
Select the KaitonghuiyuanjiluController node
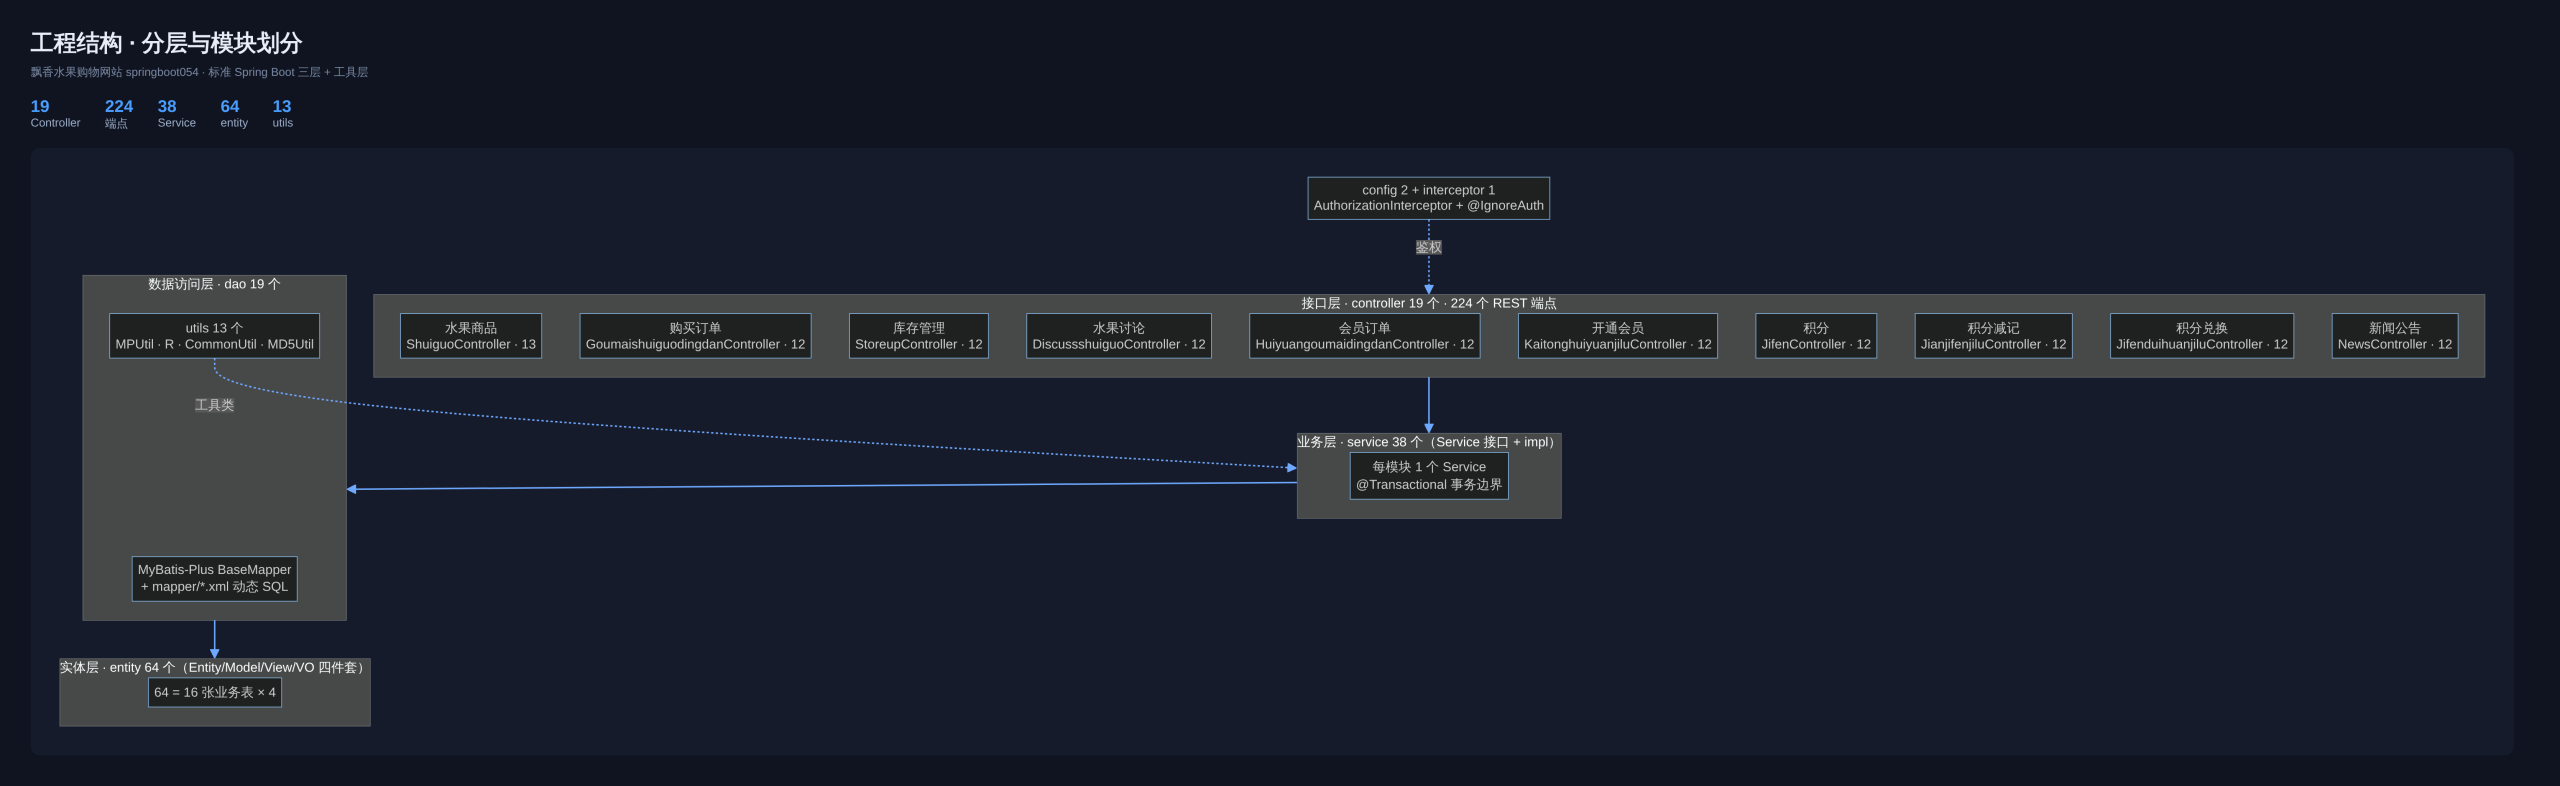coord(1618,336)
